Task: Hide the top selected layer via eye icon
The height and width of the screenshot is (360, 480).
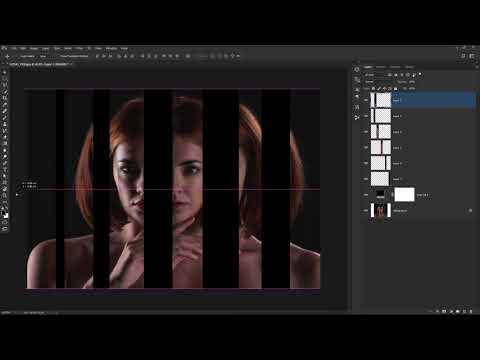Action: coord(366,100)
